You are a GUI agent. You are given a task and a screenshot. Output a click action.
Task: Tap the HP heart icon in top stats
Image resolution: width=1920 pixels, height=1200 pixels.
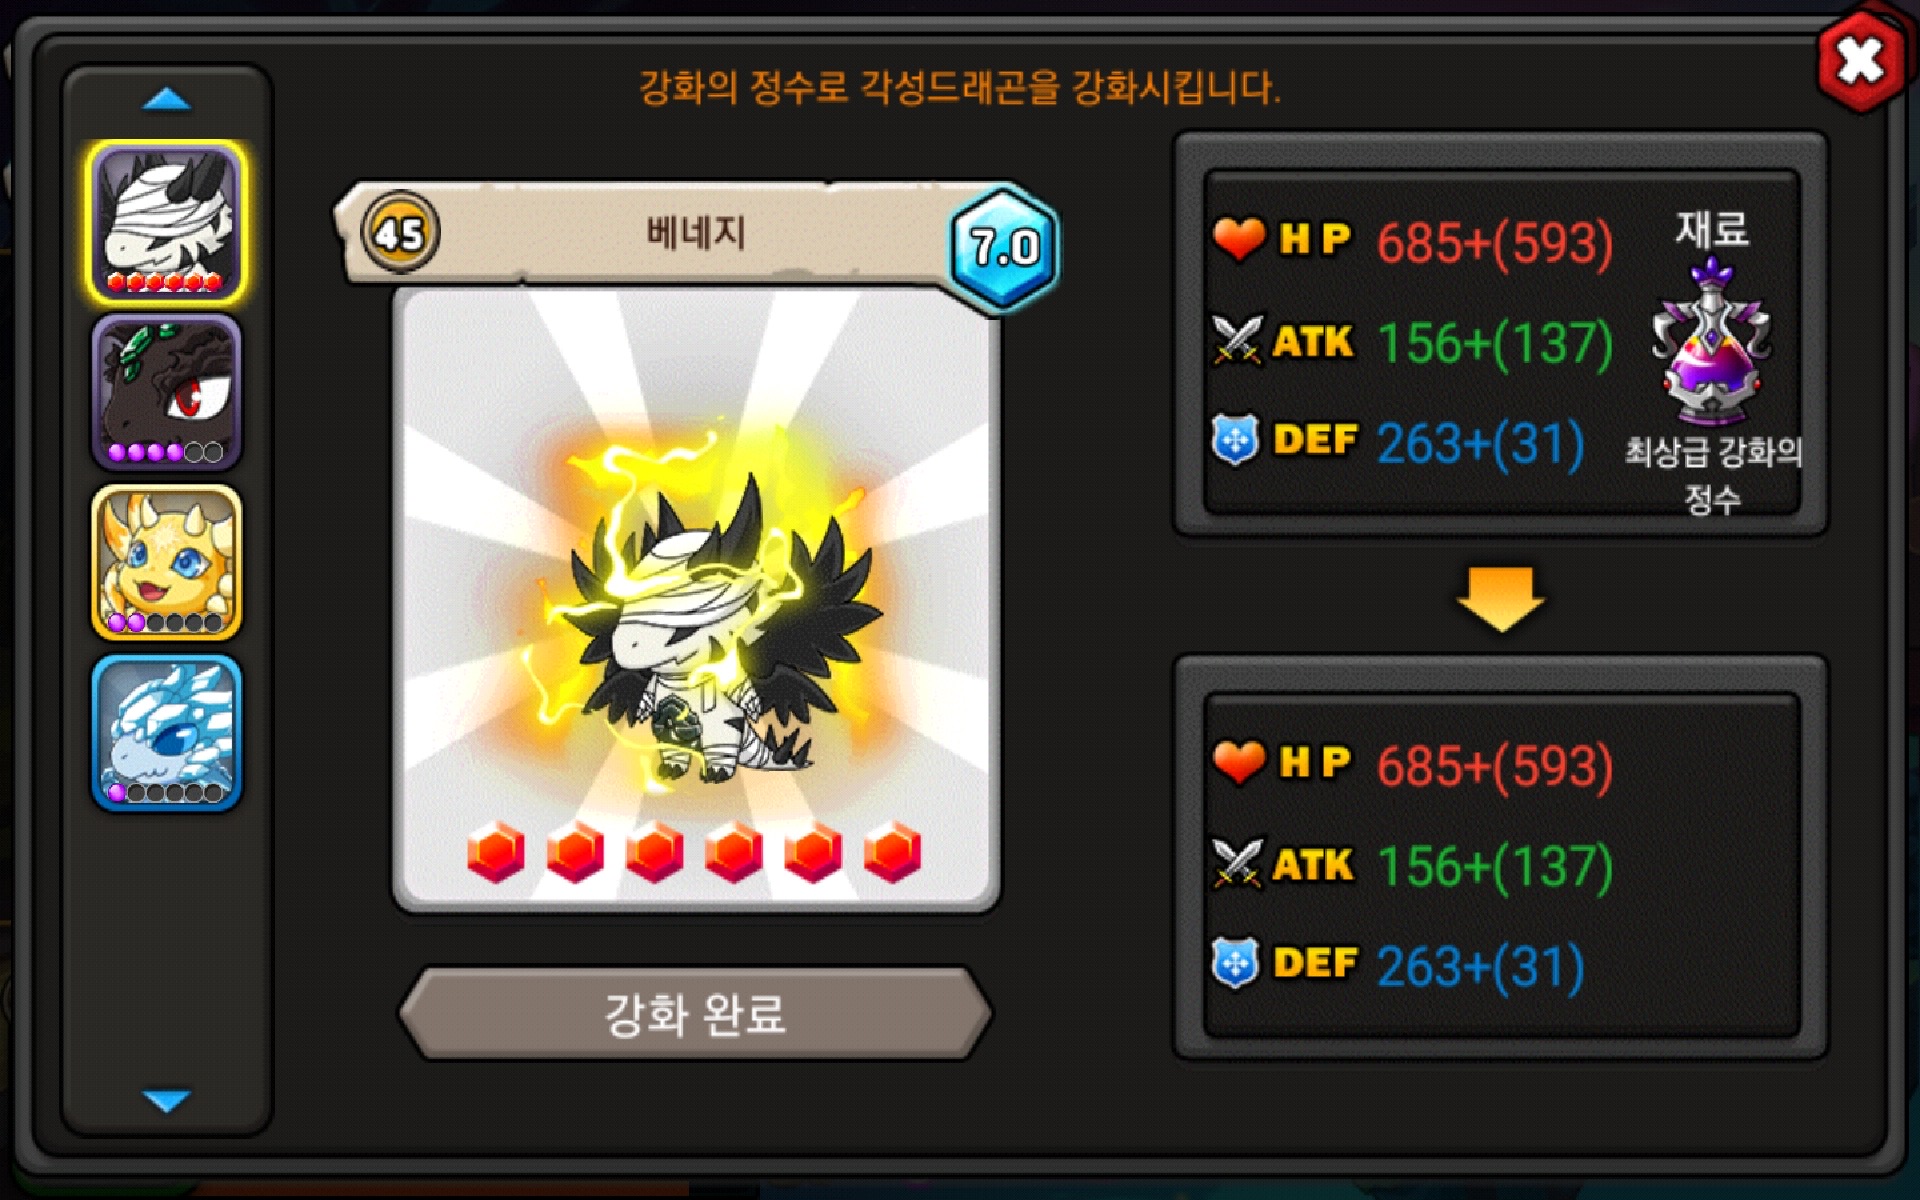(1238, 239)
